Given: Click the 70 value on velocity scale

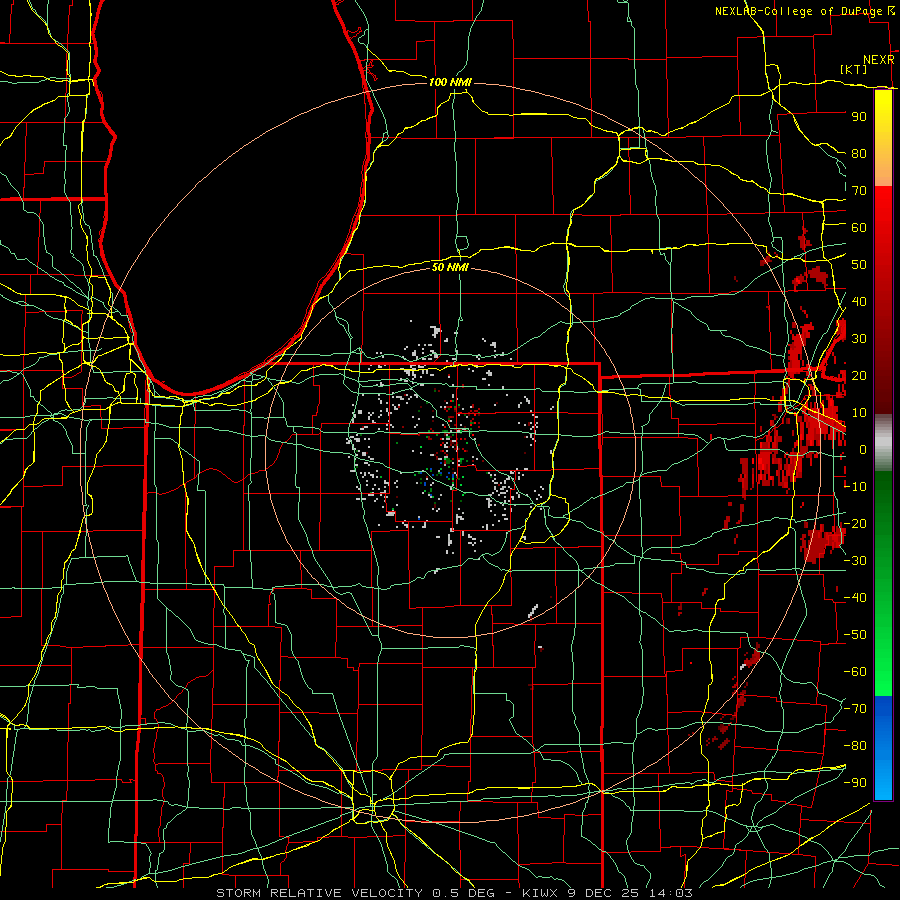Looking at the screenshot, I should (x=859, y=191).
